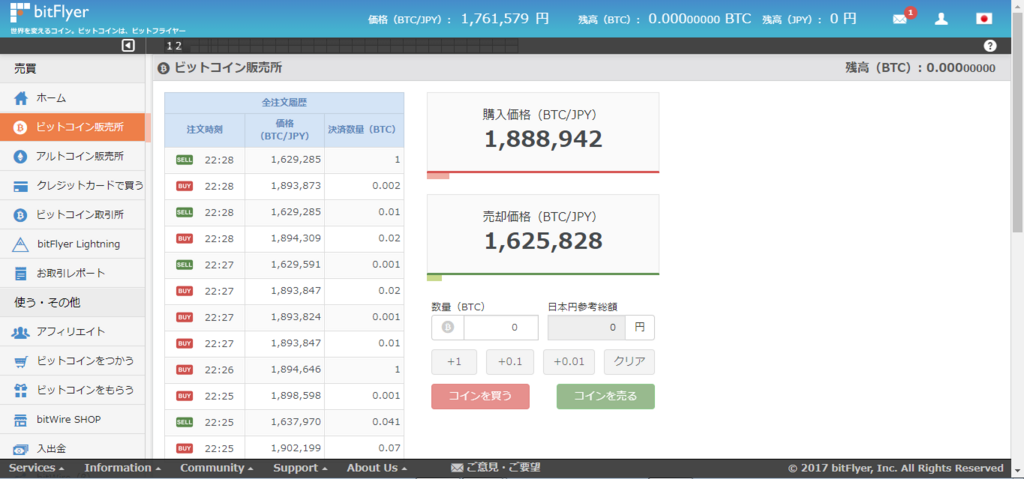This screenshot has height=479, width=1024.
Task: Expand the Services footer menu
Action: pyautogui.click(x=37, y=468)
